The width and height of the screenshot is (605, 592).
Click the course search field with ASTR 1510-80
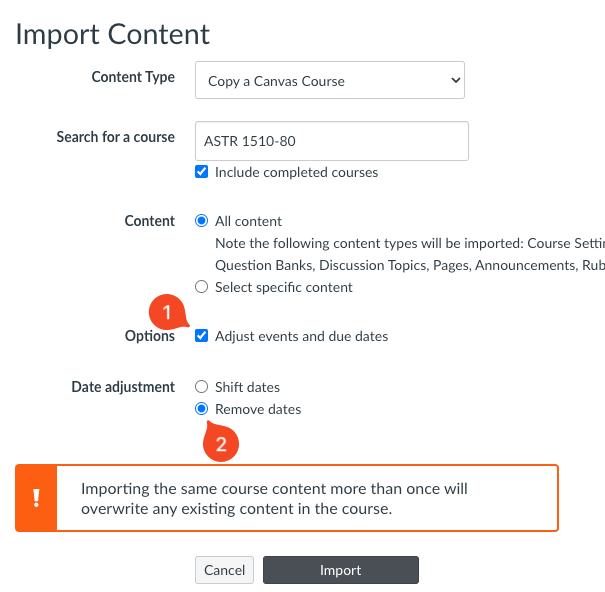331,141
